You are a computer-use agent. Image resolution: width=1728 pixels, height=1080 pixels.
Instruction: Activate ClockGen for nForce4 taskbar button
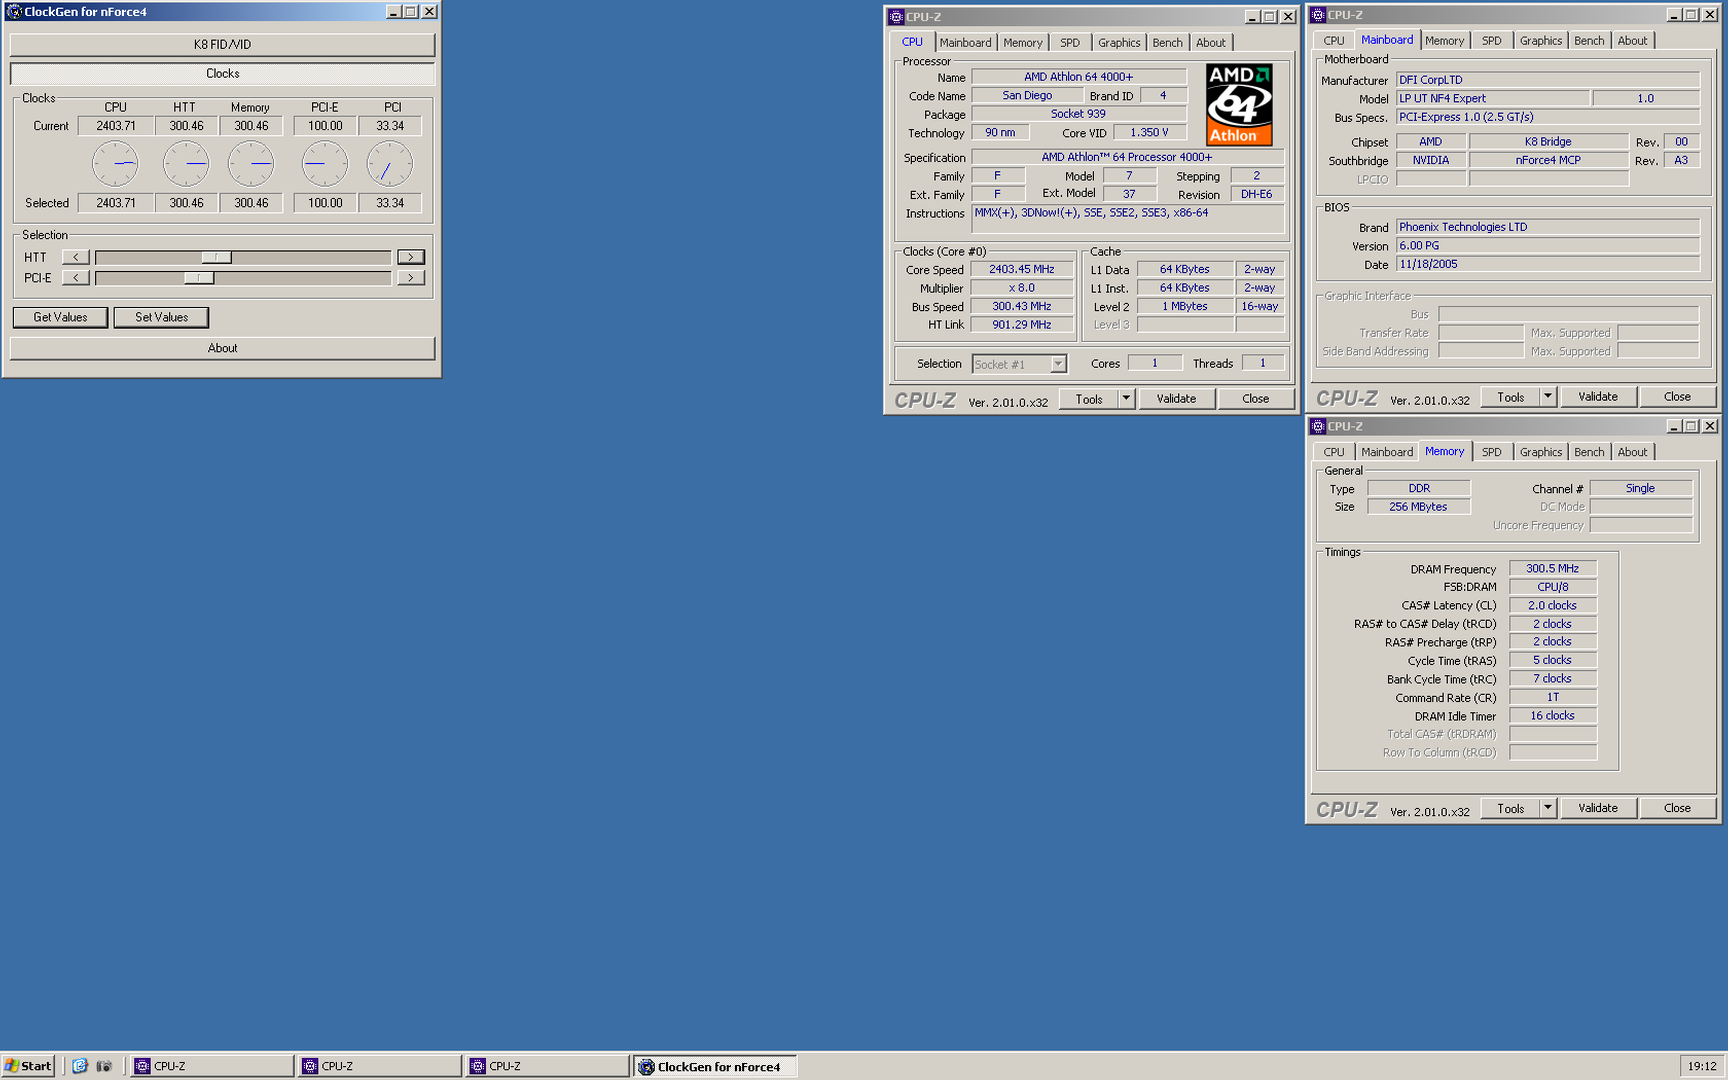click(715, 1066)
